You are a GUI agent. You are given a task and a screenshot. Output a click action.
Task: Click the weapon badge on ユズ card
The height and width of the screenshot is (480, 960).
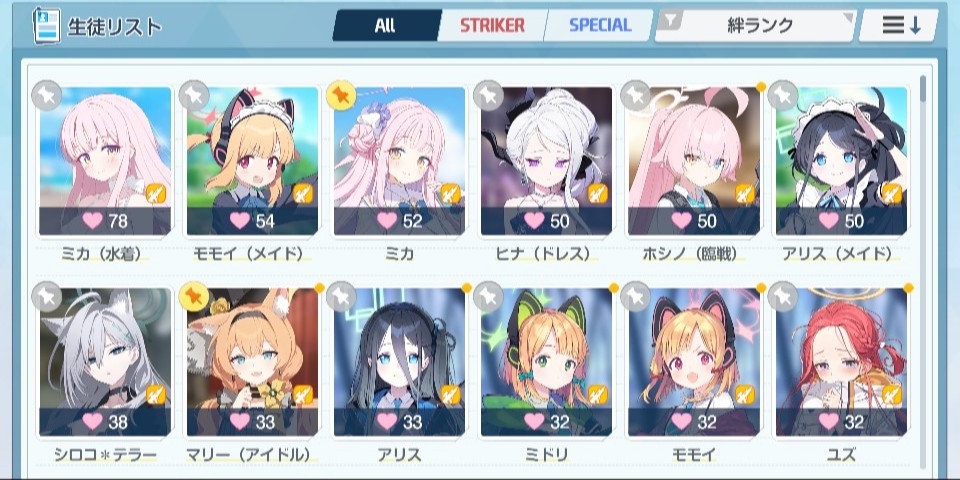(892, 395)
